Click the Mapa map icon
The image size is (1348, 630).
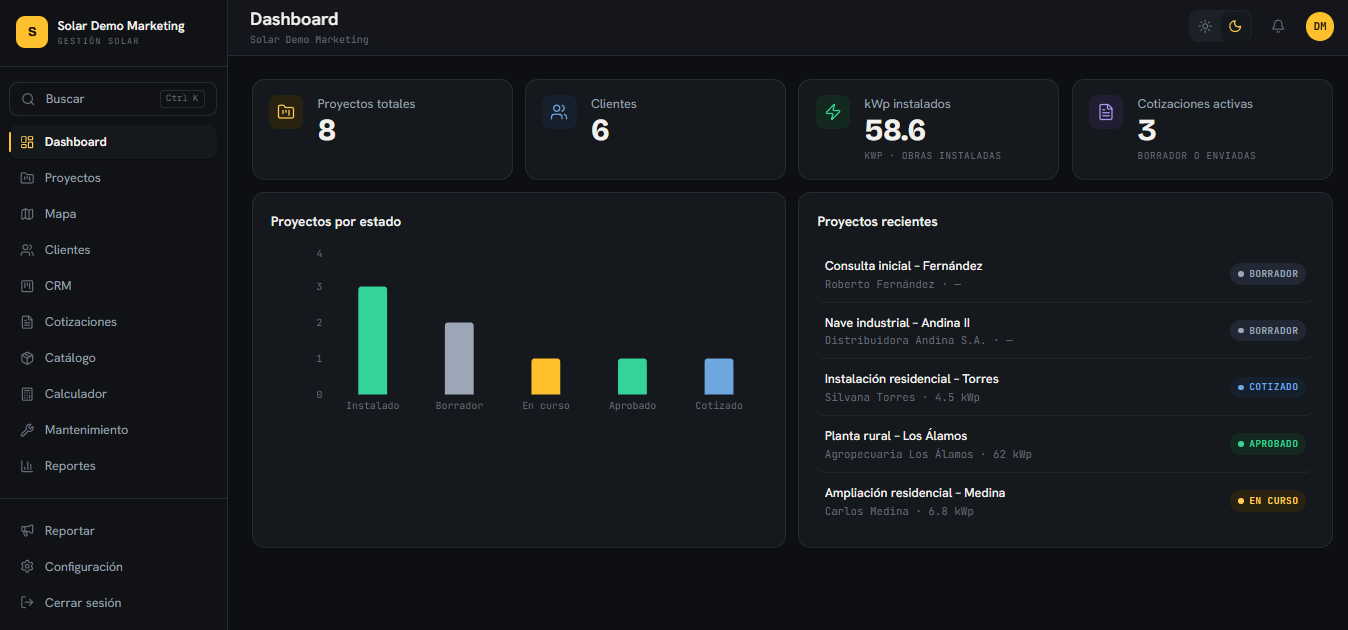tap(27, 214)
